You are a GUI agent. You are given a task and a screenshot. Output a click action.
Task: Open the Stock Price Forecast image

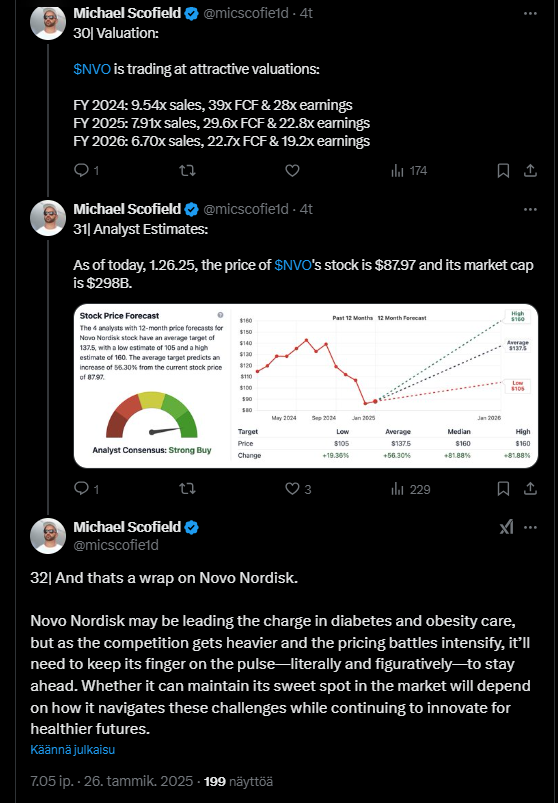point(306,386)
